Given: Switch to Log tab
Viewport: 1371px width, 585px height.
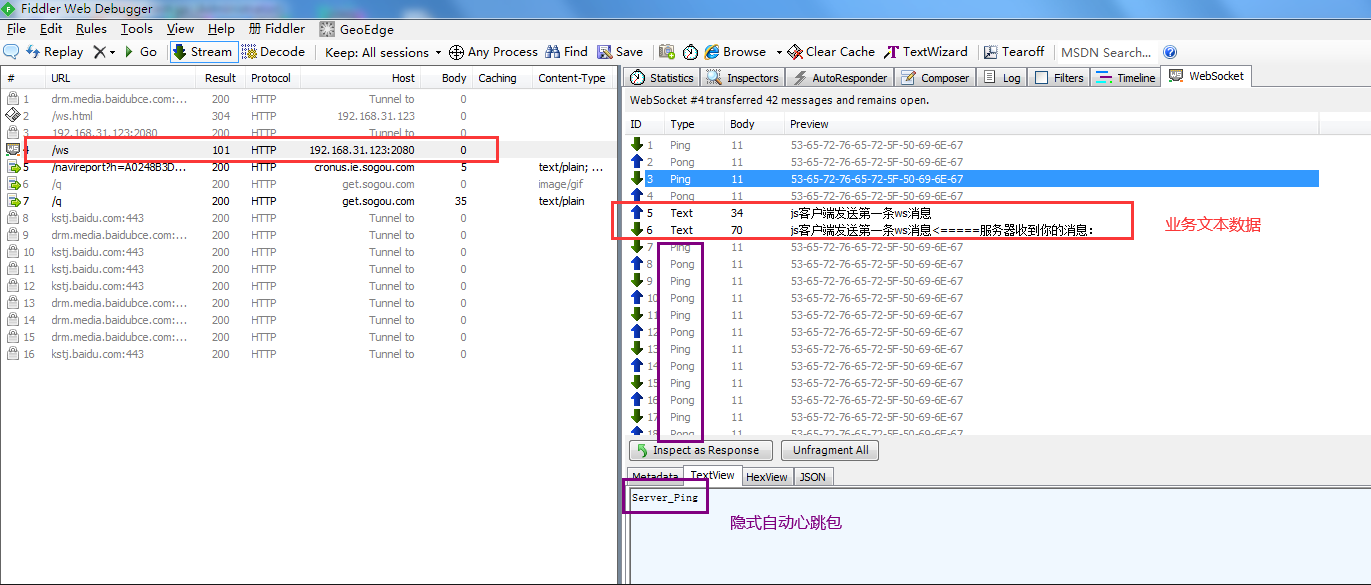Looking at the screenshot, I should click(1002, 78).
